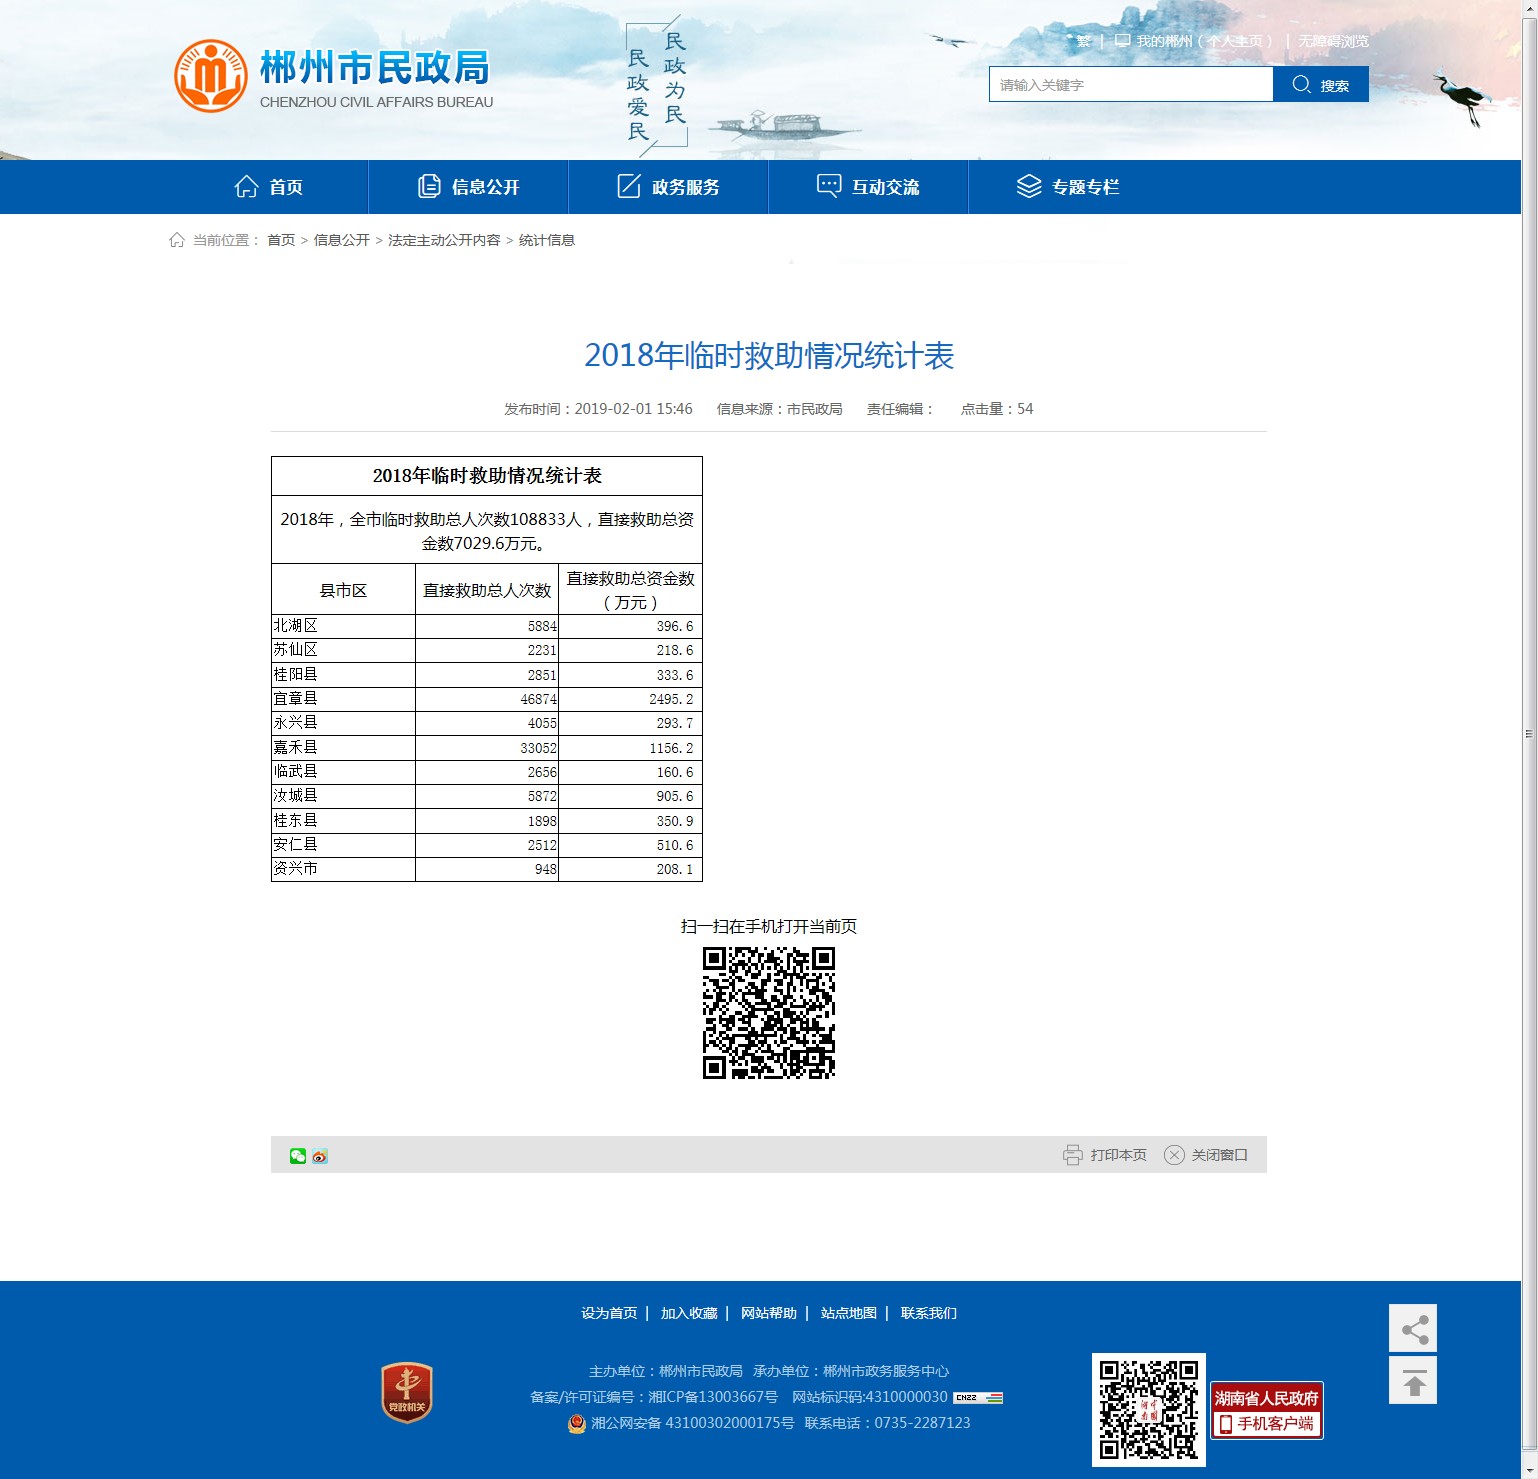Click the 打印本页 printer icon
This screenshot has width=1538, height=1479.
pos(1072,1155)
